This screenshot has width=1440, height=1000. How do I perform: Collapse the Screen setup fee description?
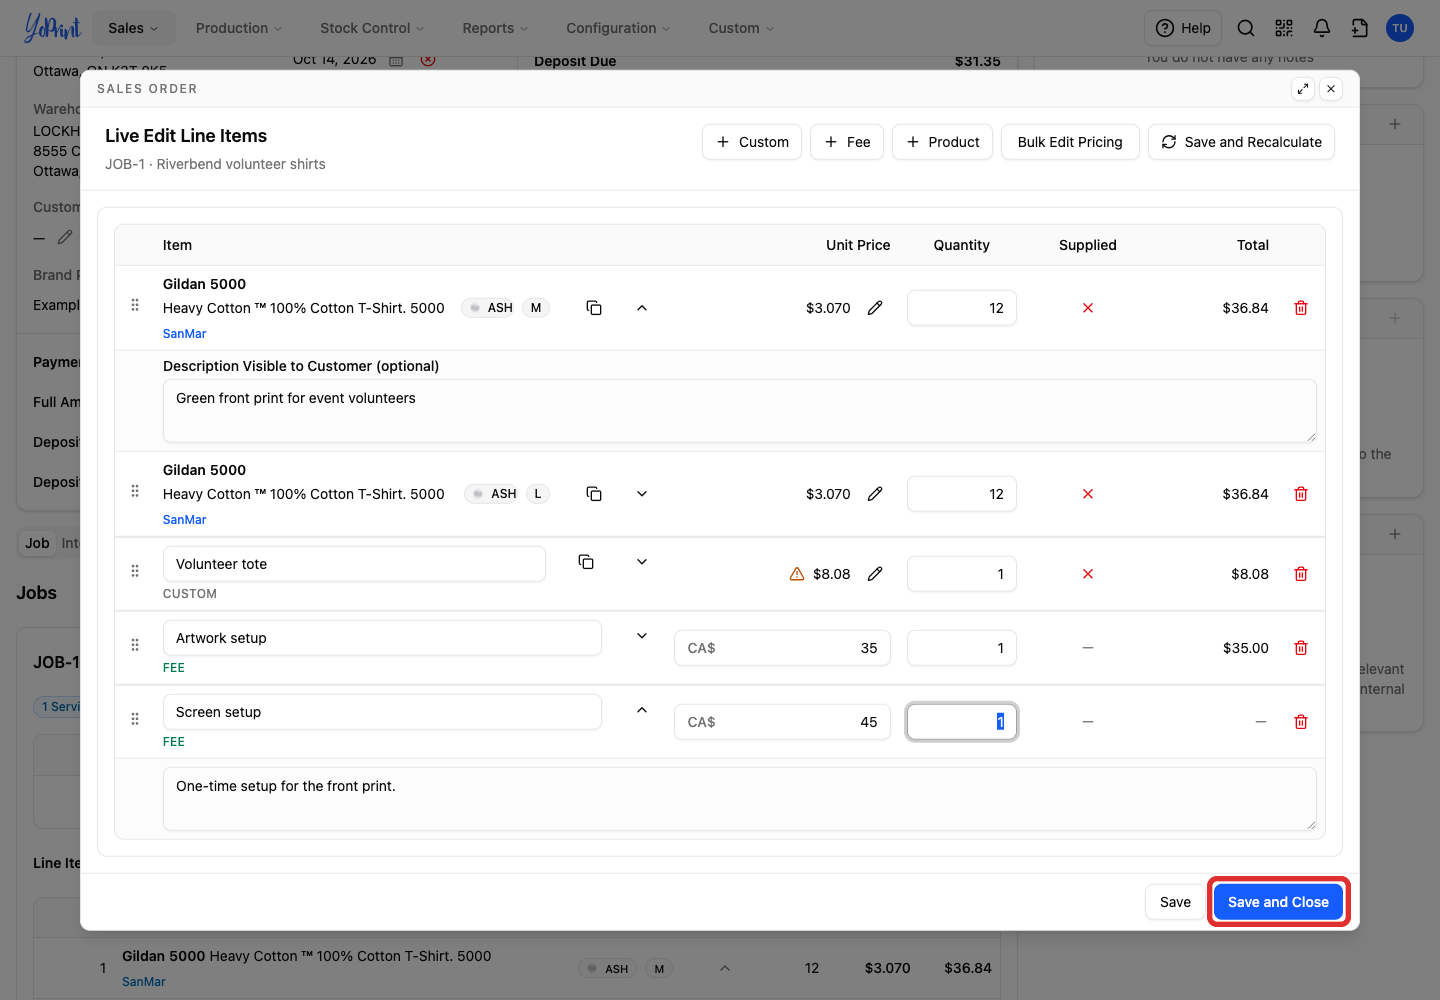pos(642,710)
